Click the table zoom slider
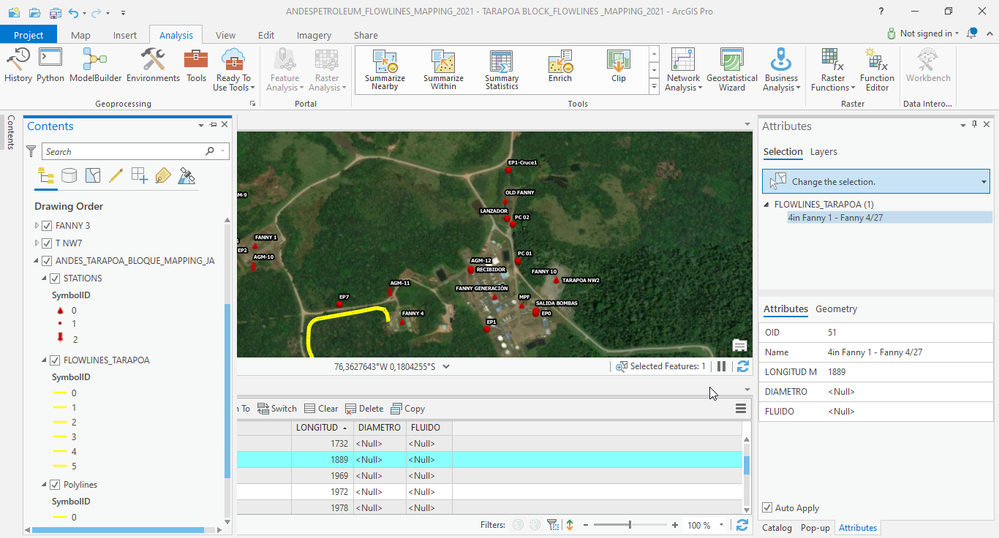The width and height of the screenshot is (999, 538). [629, 525]
